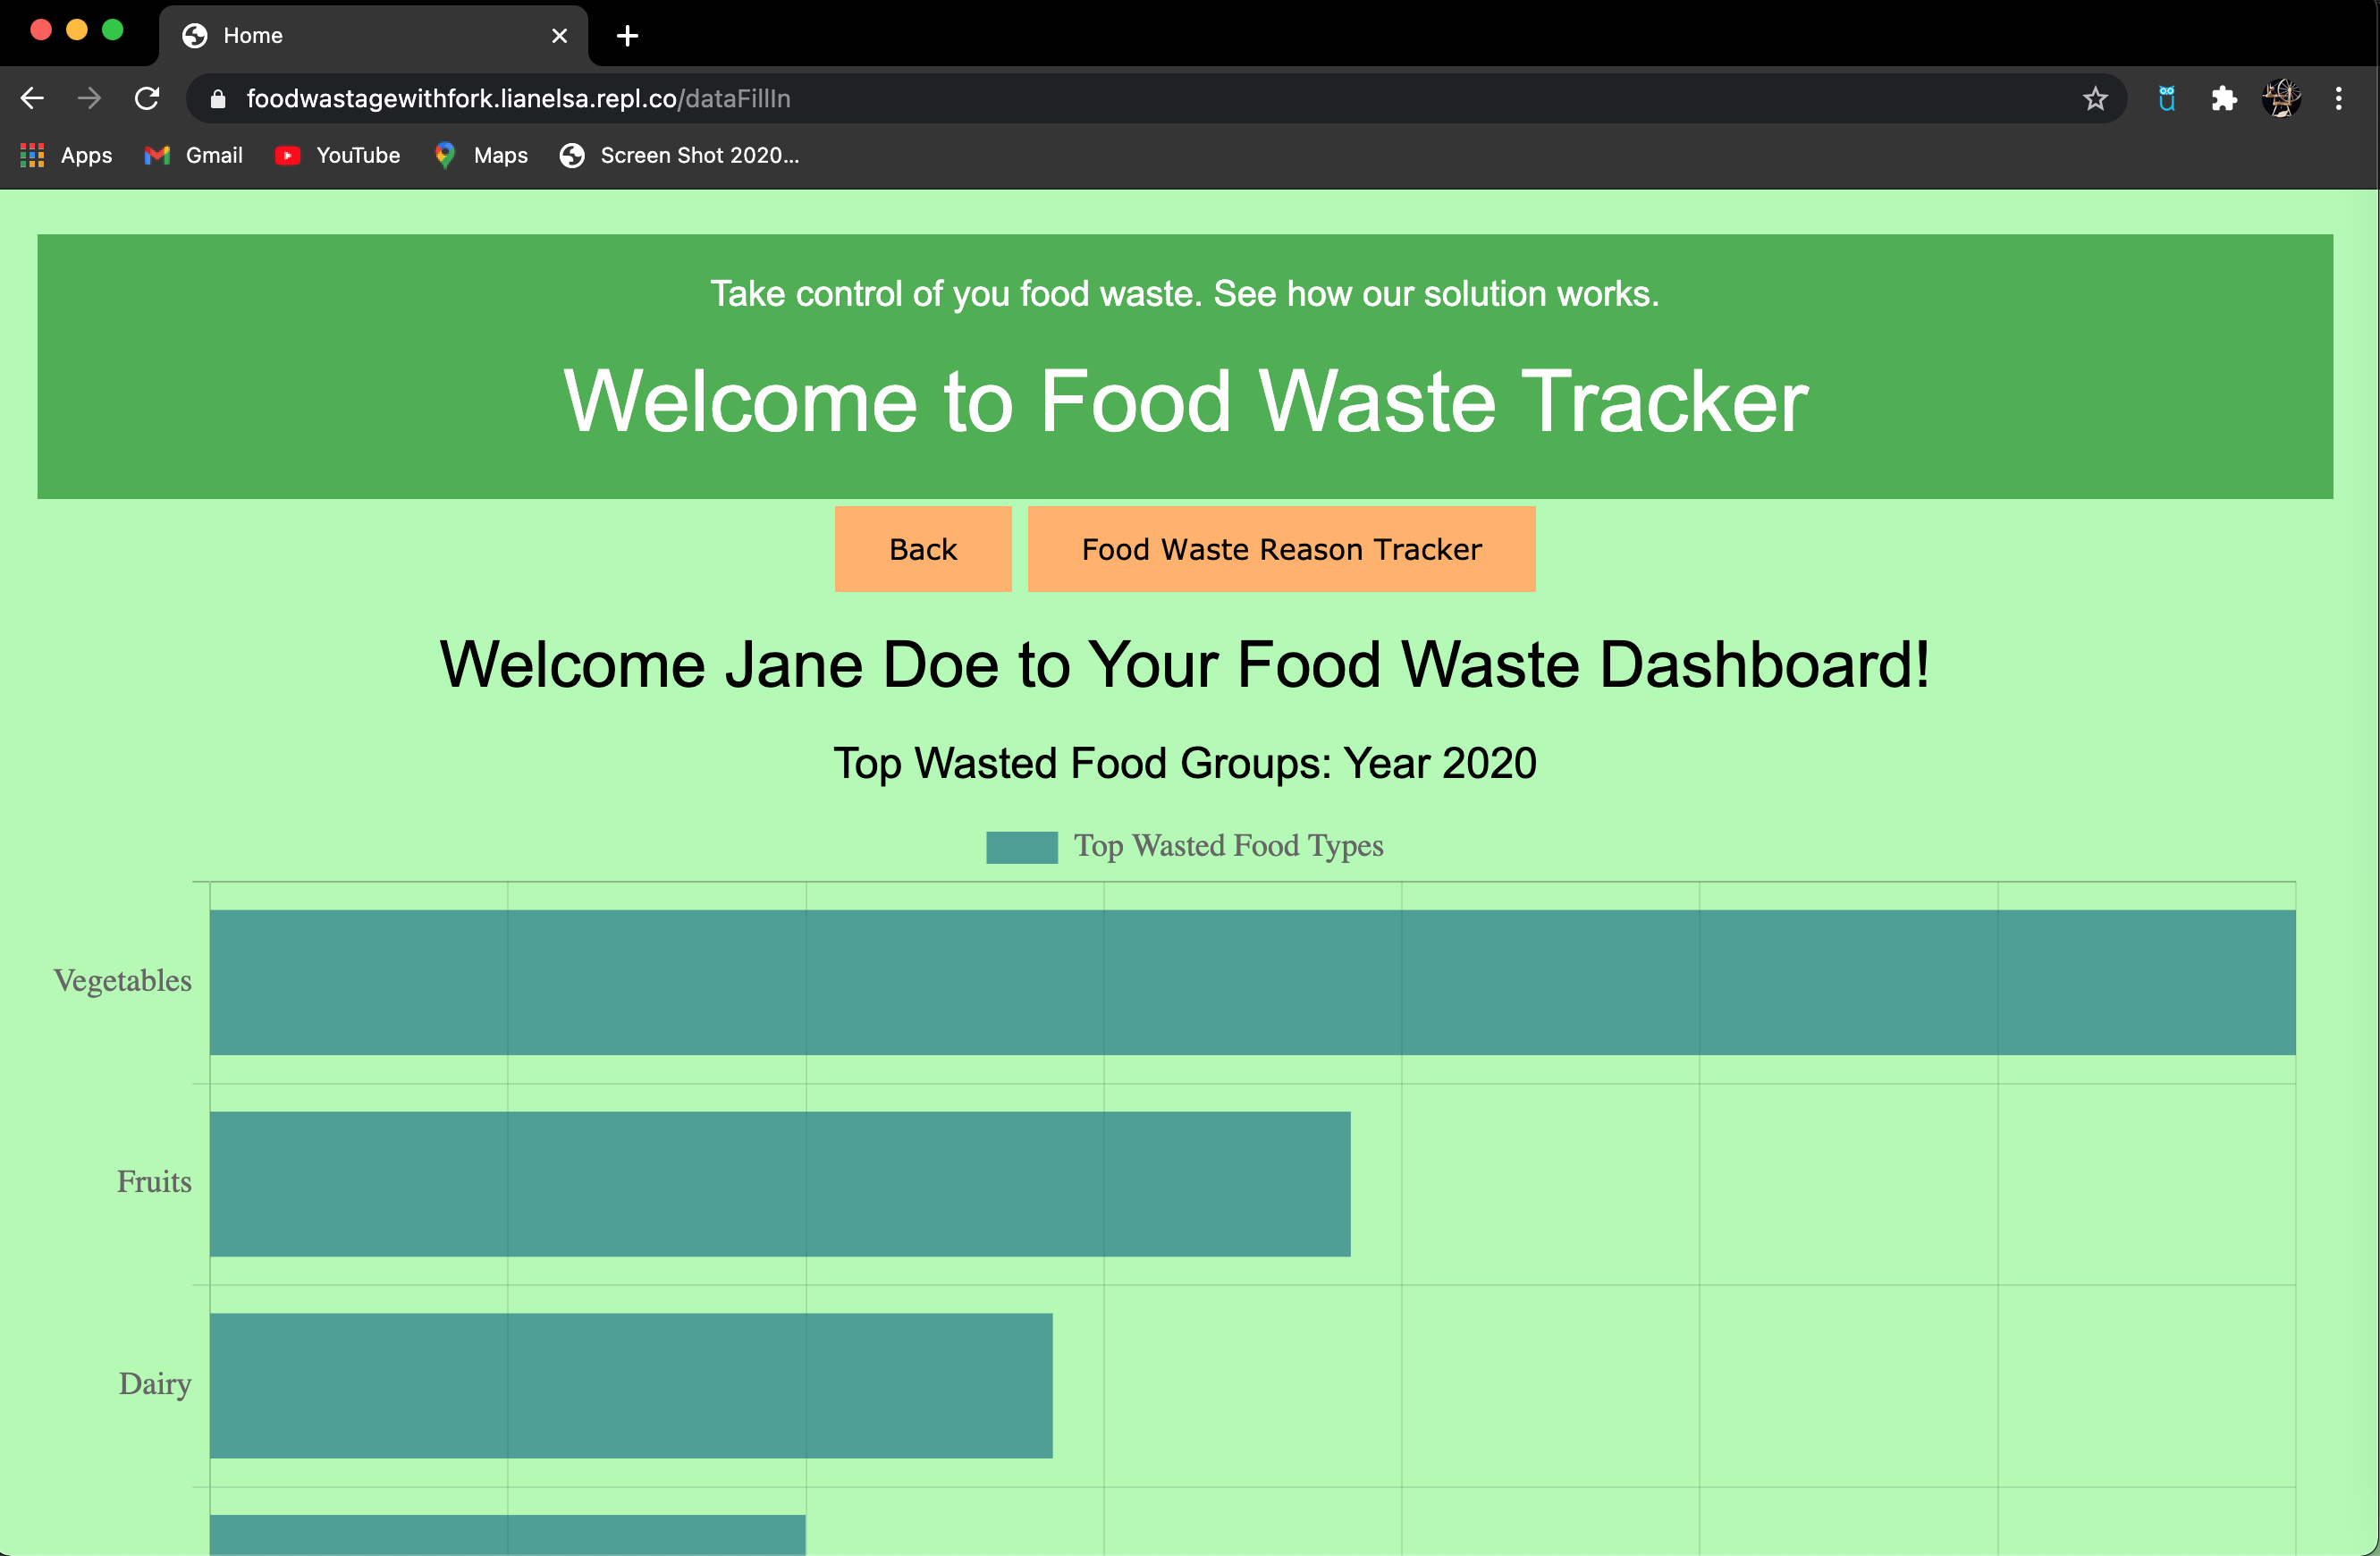Open the Gmail bookmark
This screenshot has height=1556, width=2380.
pyautogui.click(x=193, y=155)
